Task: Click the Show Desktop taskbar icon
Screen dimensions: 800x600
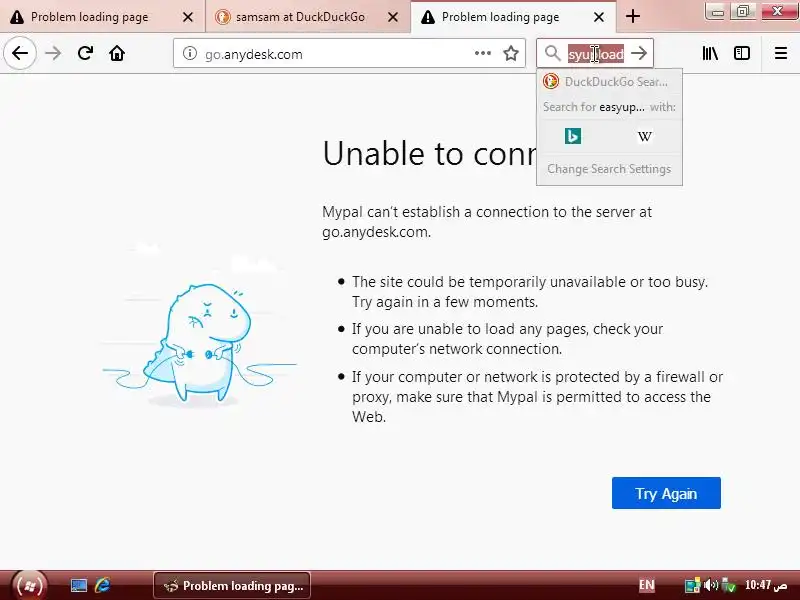Action: coord(79,585)
